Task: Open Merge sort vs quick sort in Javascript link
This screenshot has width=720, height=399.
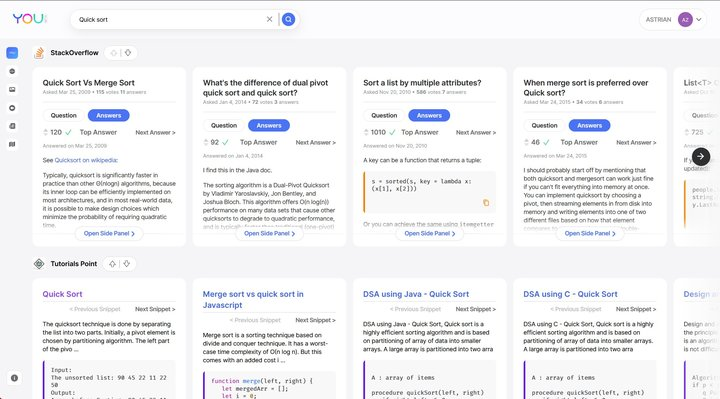Action: point(253,299)
